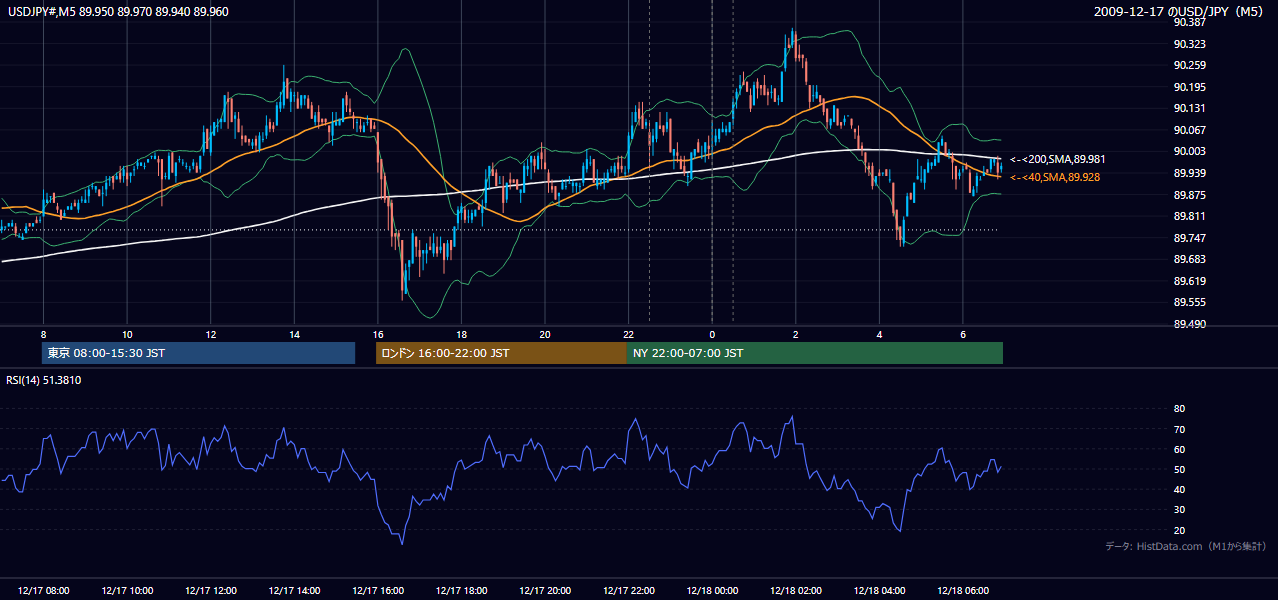Click price axis label 89.939
The image size is (1278, 600).
[x=1189, y=173]
